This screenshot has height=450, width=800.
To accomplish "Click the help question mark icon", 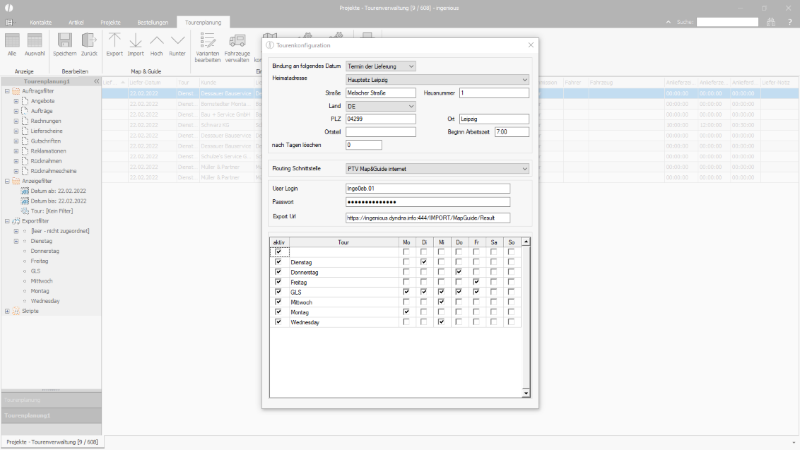I will click(x=790, y=22).
